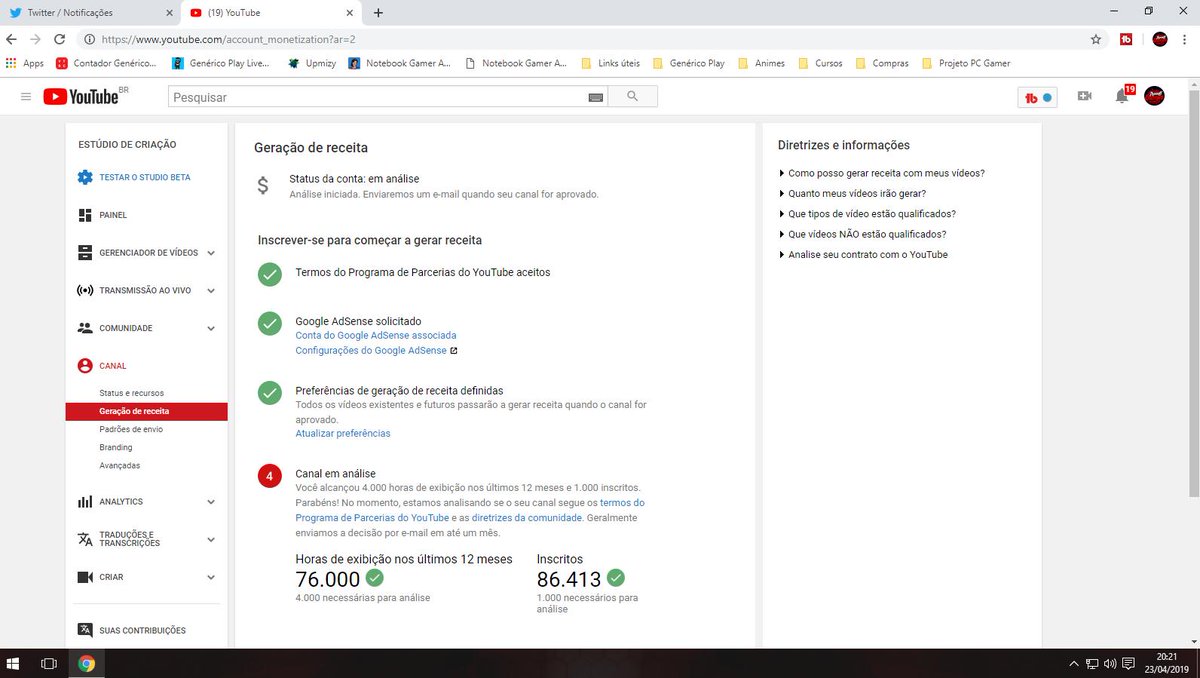Image resolution: width=1200 pixels, height=678 pixels.
Task: Click 'Testar o Studio Beta' link
Action: [x=145, y=177]
